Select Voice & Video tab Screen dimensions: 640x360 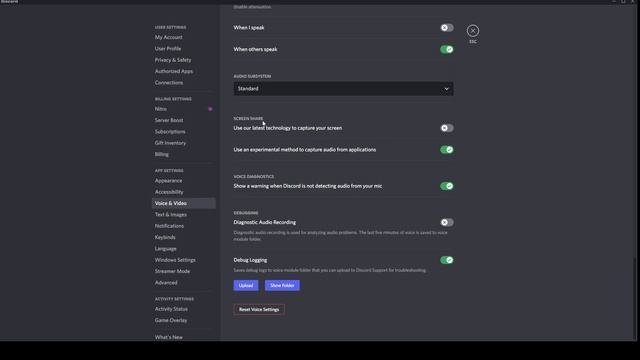tap(184, 203)
